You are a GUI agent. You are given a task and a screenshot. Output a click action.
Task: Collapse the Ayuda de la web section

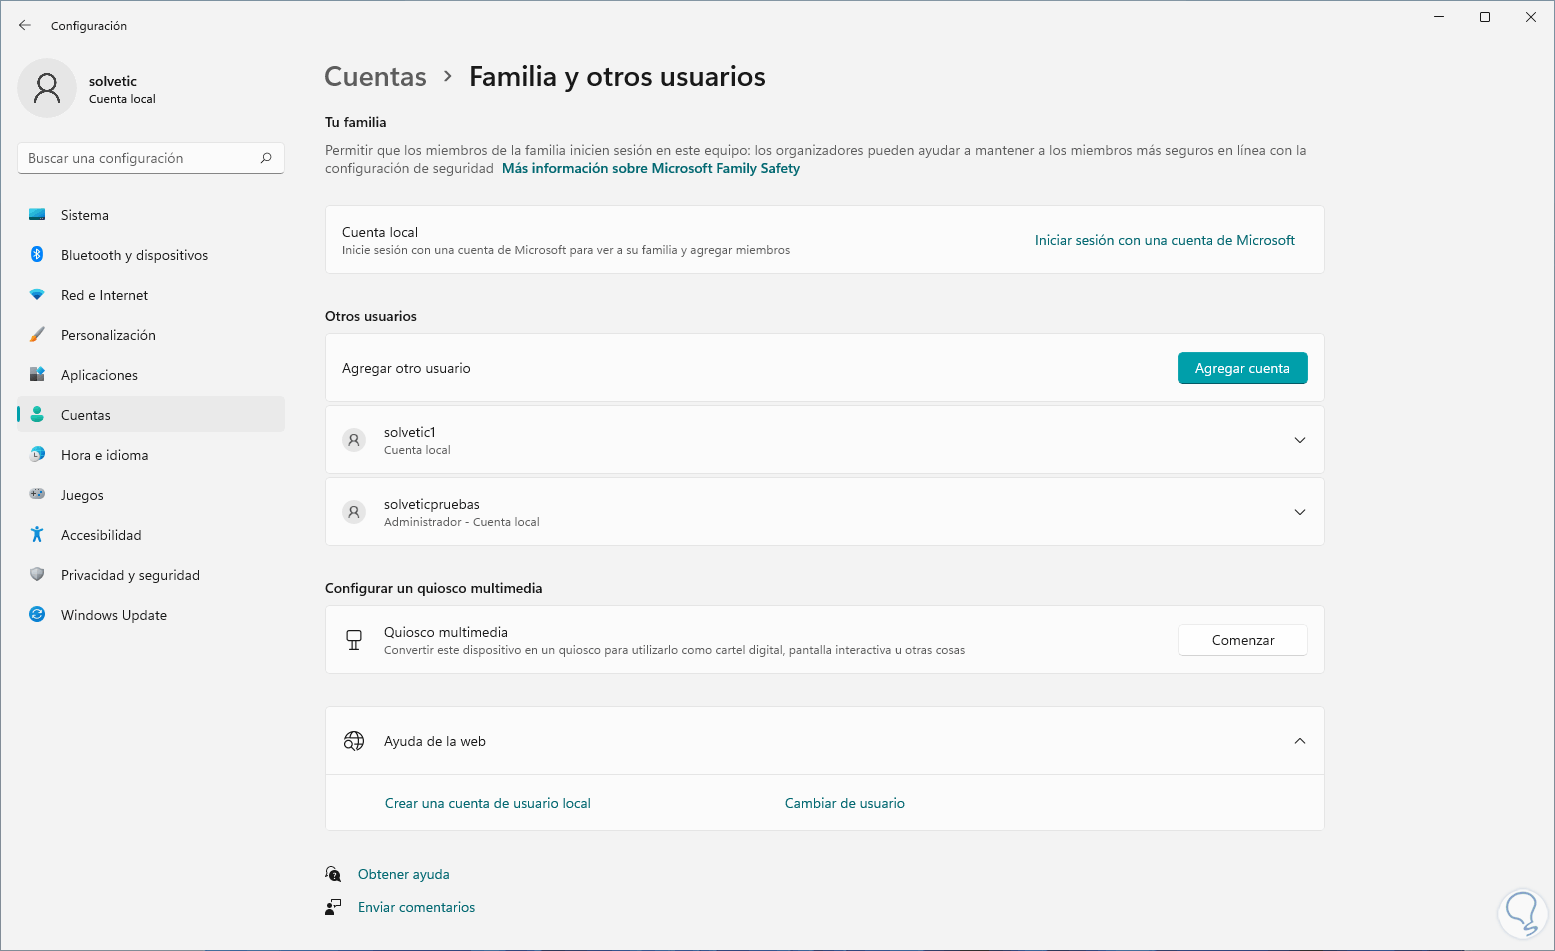tap(1299, 741)
